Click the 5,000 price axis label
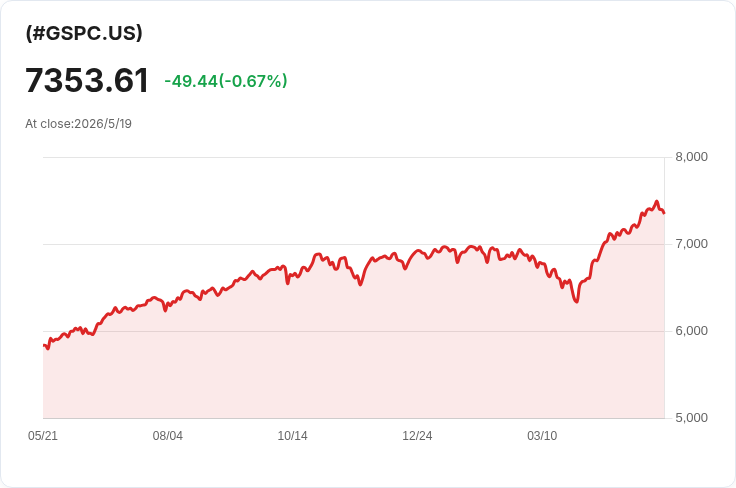 [x=691, y=418]
